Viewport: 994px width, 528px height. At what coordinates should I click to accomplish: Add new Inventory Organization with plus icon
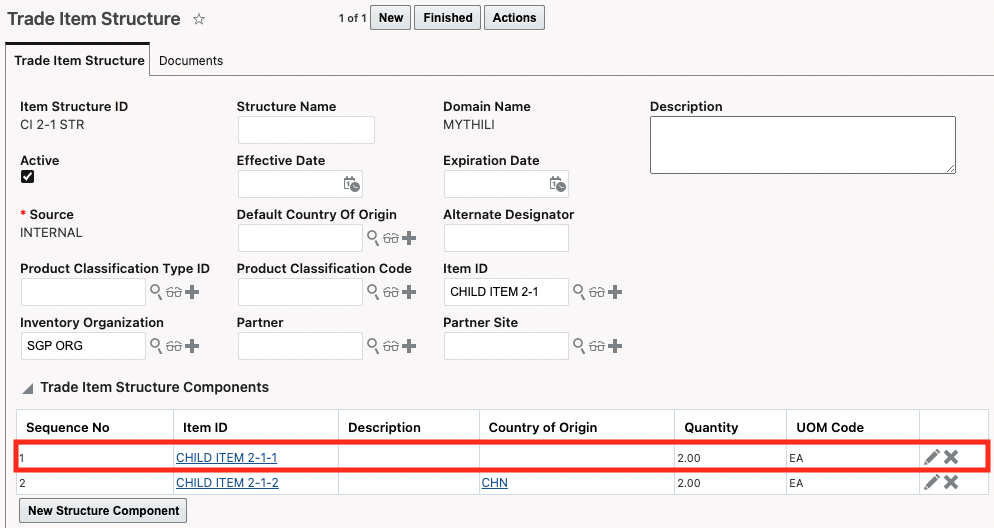tap(192, 346)
